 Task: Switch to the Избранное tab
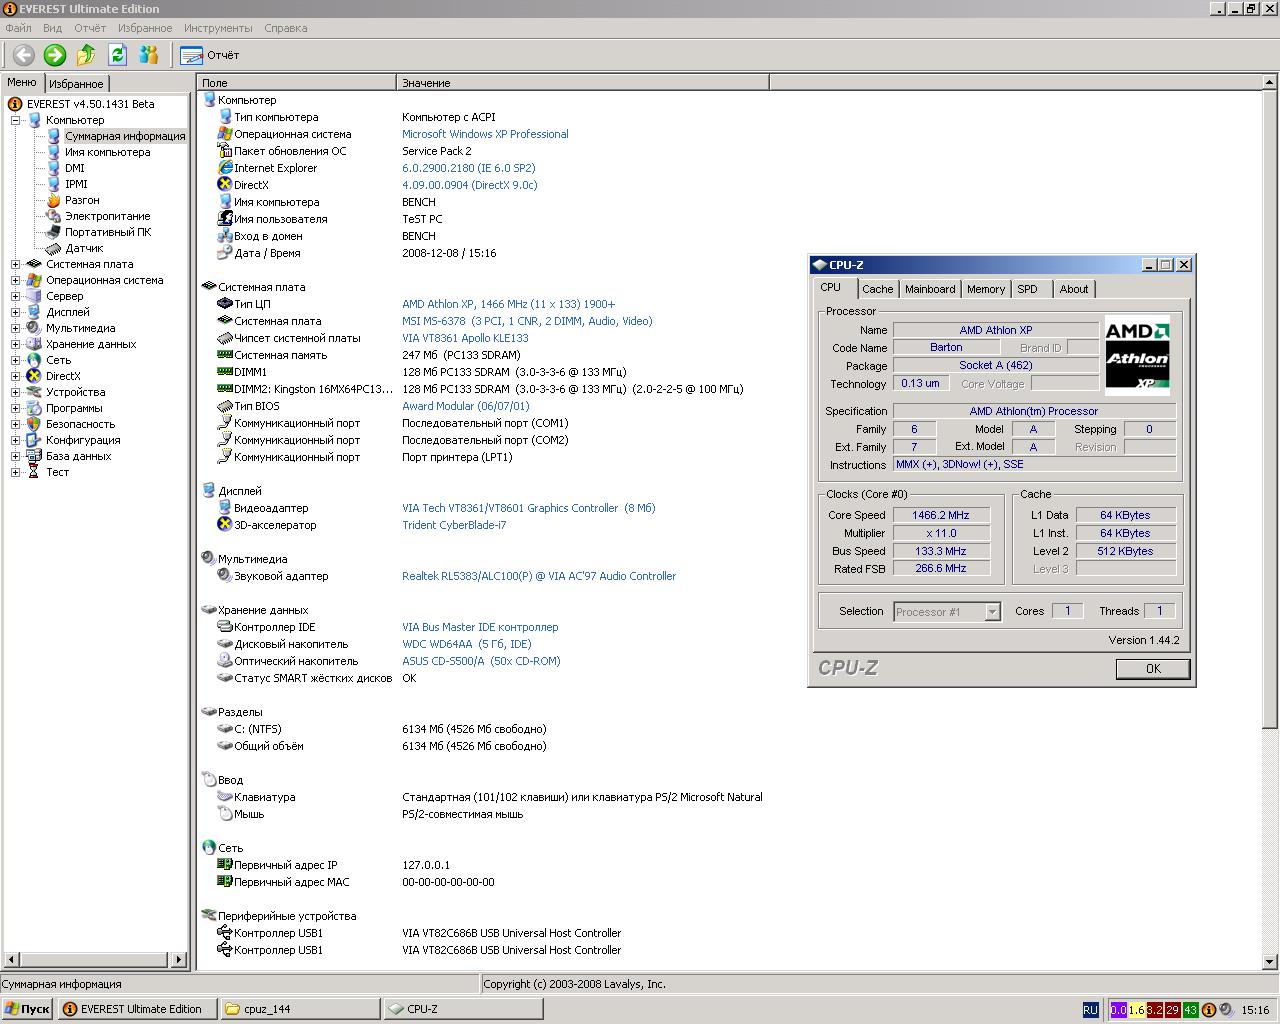pos(76,84)
